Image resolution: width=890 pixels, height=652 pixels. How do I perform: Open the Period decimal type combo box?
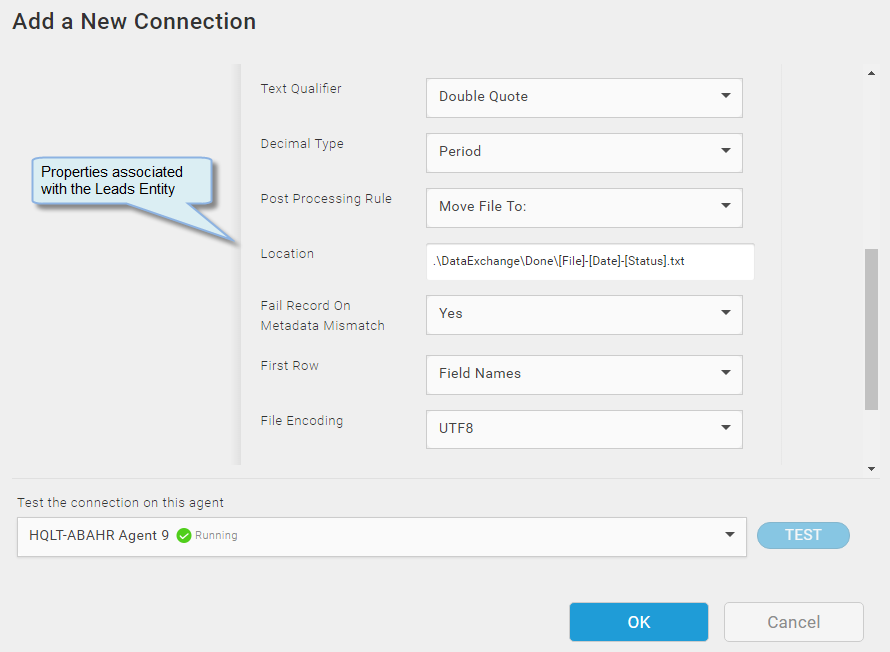coord(584,153)
